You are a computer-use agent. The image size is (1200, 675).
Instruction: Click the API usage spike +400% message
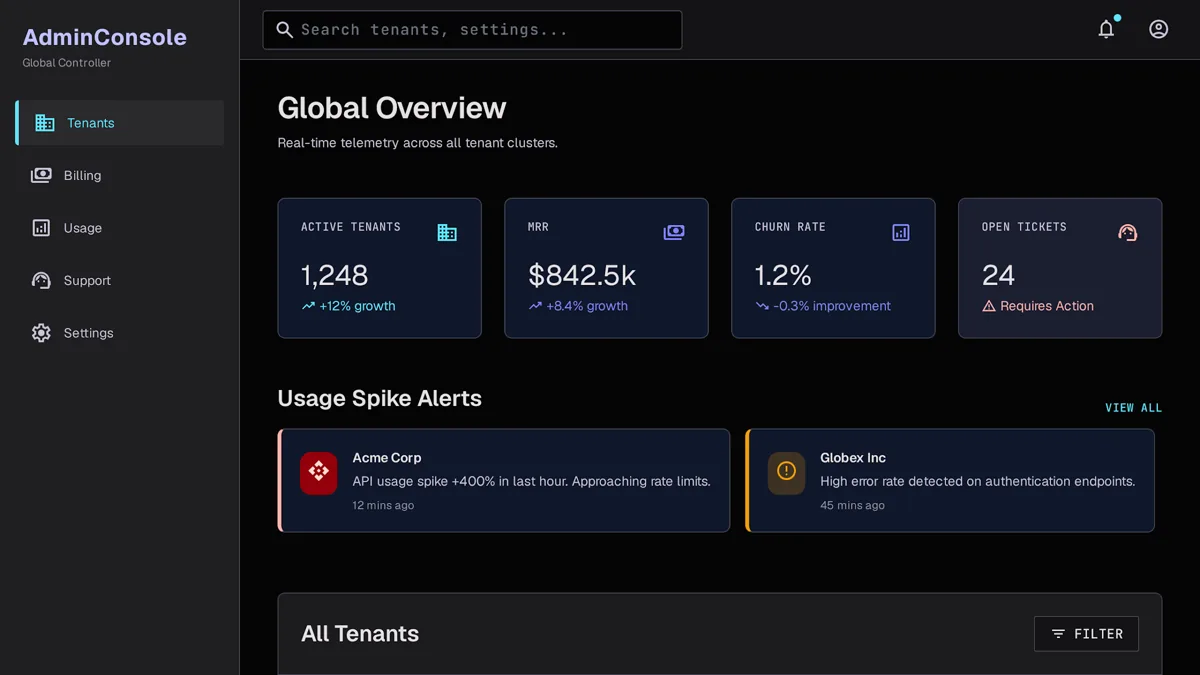coord(531,481)
